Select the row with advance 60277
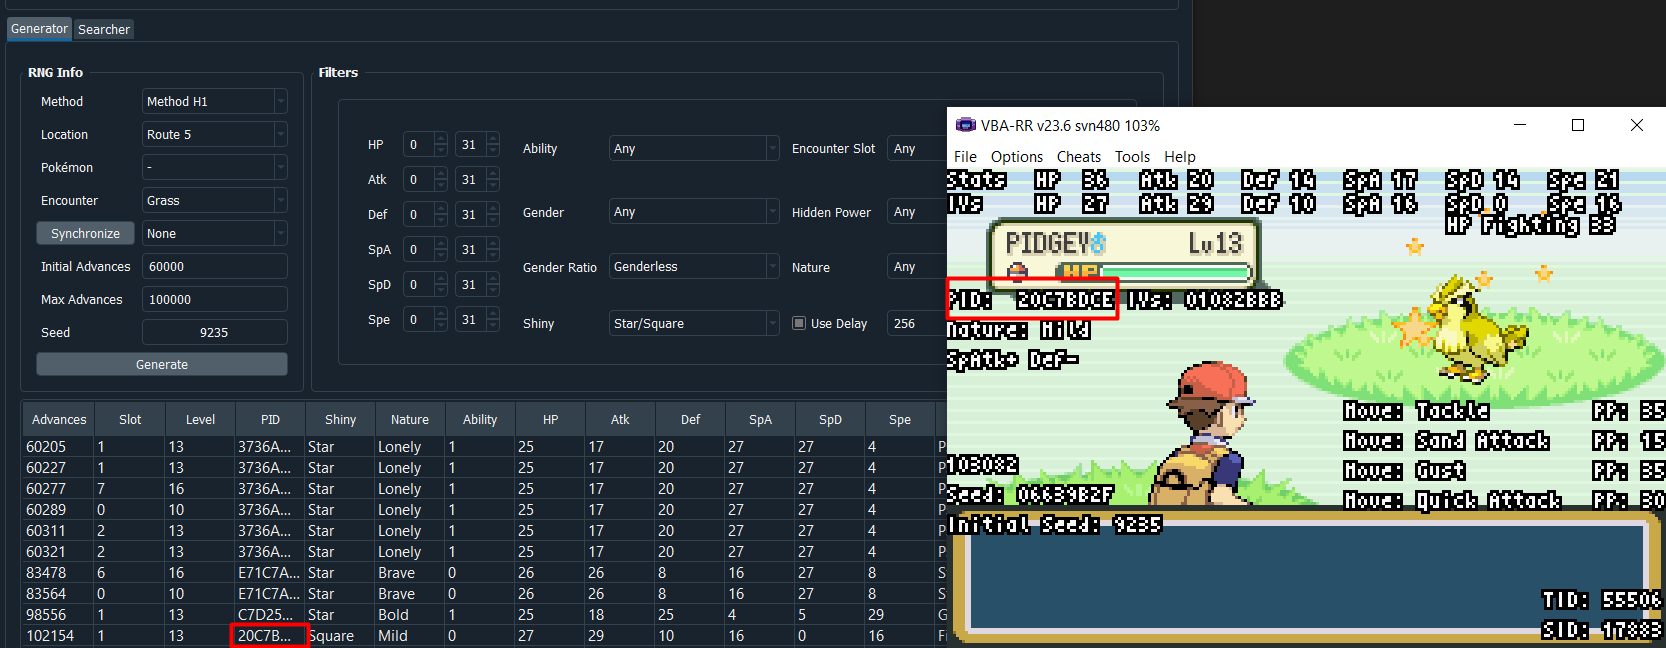 [x=484, y=488]
